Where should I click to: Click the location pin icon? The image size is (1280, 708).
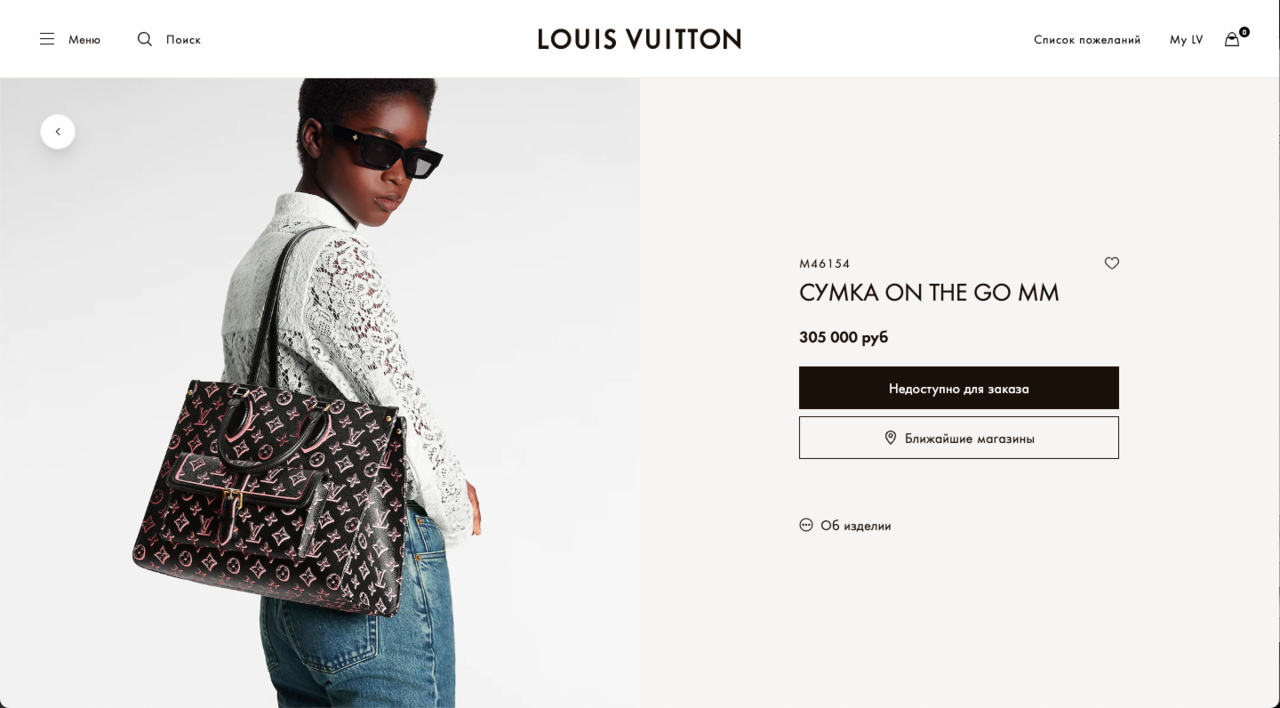890,438
